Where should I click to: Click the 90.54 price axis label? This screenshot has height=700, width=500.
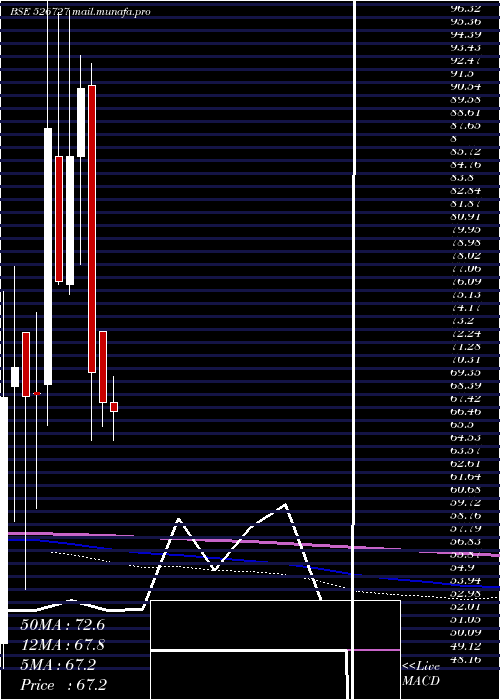coord(465,87)
